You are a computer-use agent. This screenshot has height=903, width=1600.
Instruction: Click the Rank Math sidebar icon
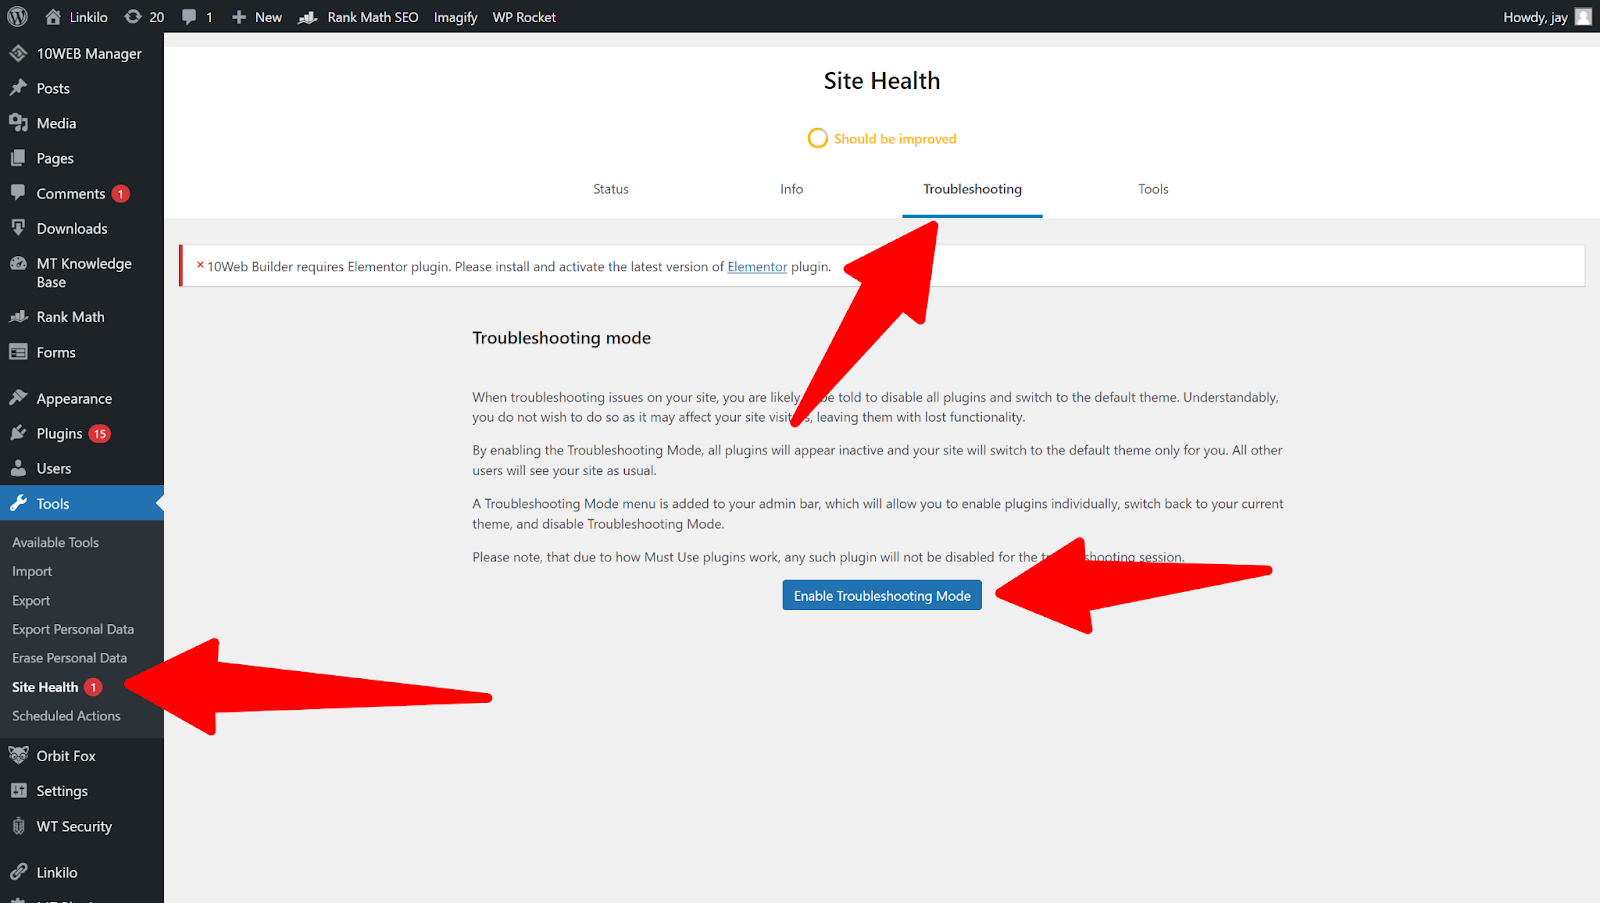(18, 317)
